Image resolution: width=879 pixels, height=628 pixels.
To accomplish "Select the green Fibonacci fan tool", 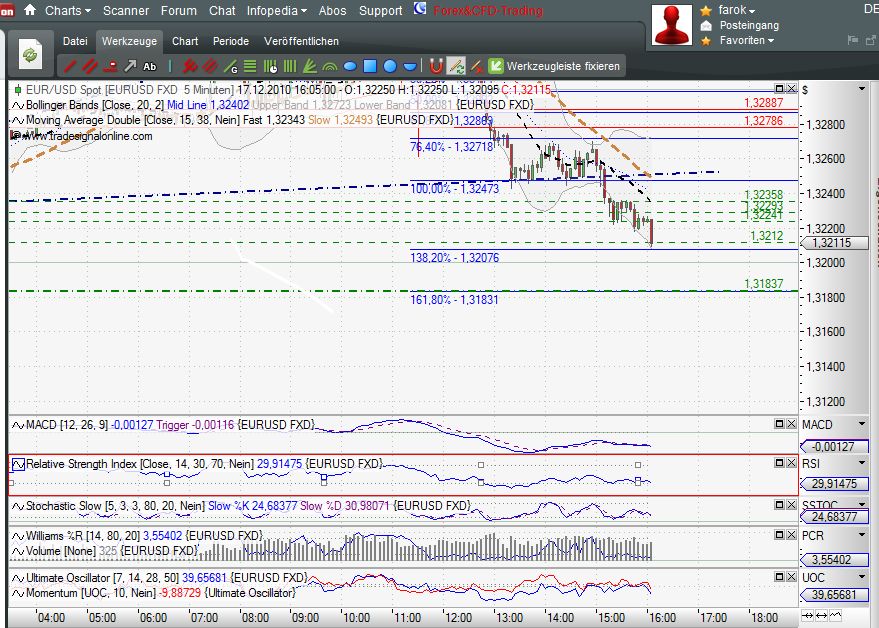I will click(x=309, y=66).
